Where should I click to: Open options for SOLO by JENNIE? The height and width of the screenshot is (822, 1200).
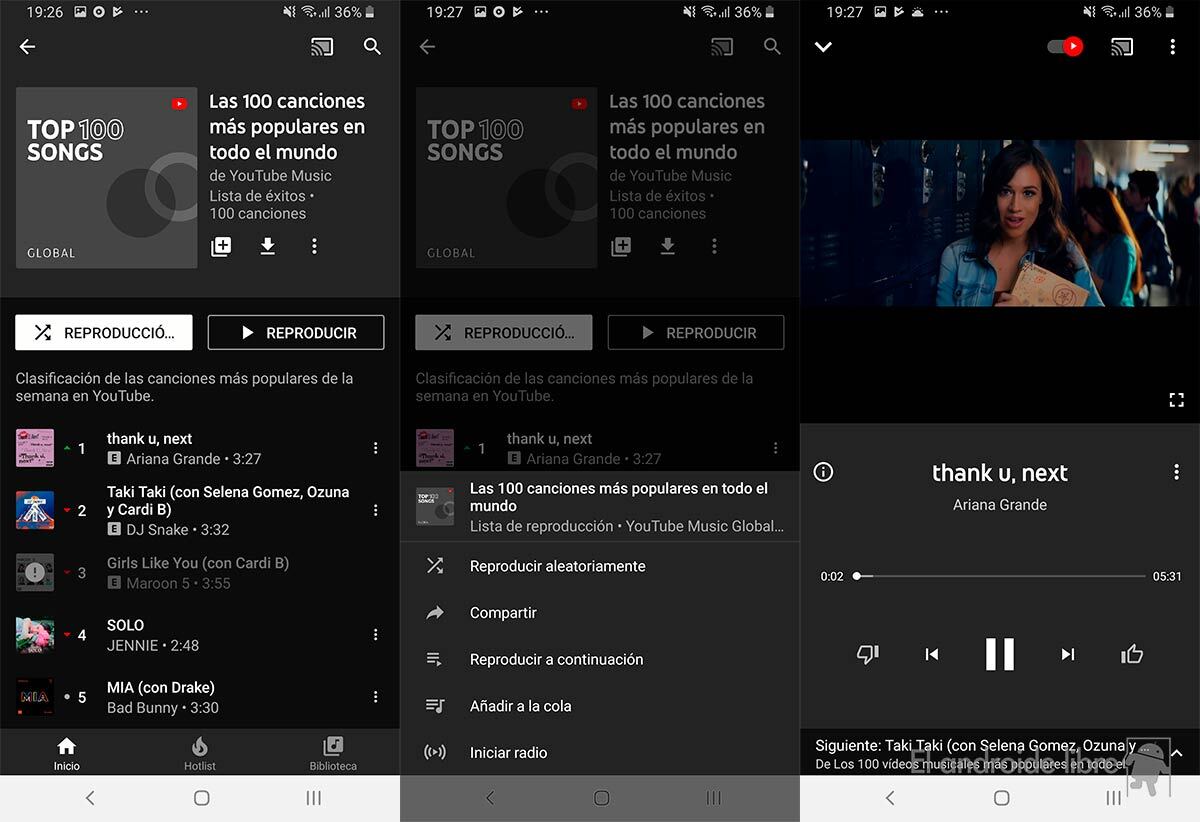pos(376,635)
